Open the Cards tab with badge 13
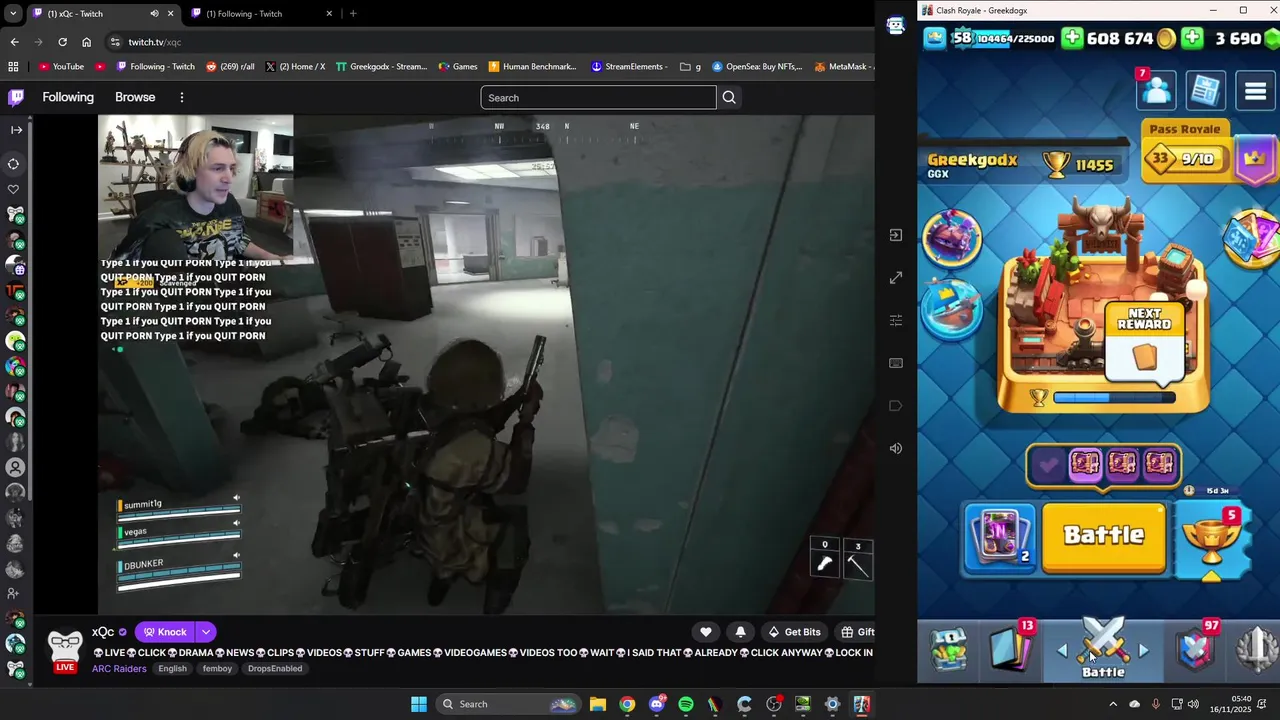This screenshot has width=1280, height=720. coord(1012,650)
